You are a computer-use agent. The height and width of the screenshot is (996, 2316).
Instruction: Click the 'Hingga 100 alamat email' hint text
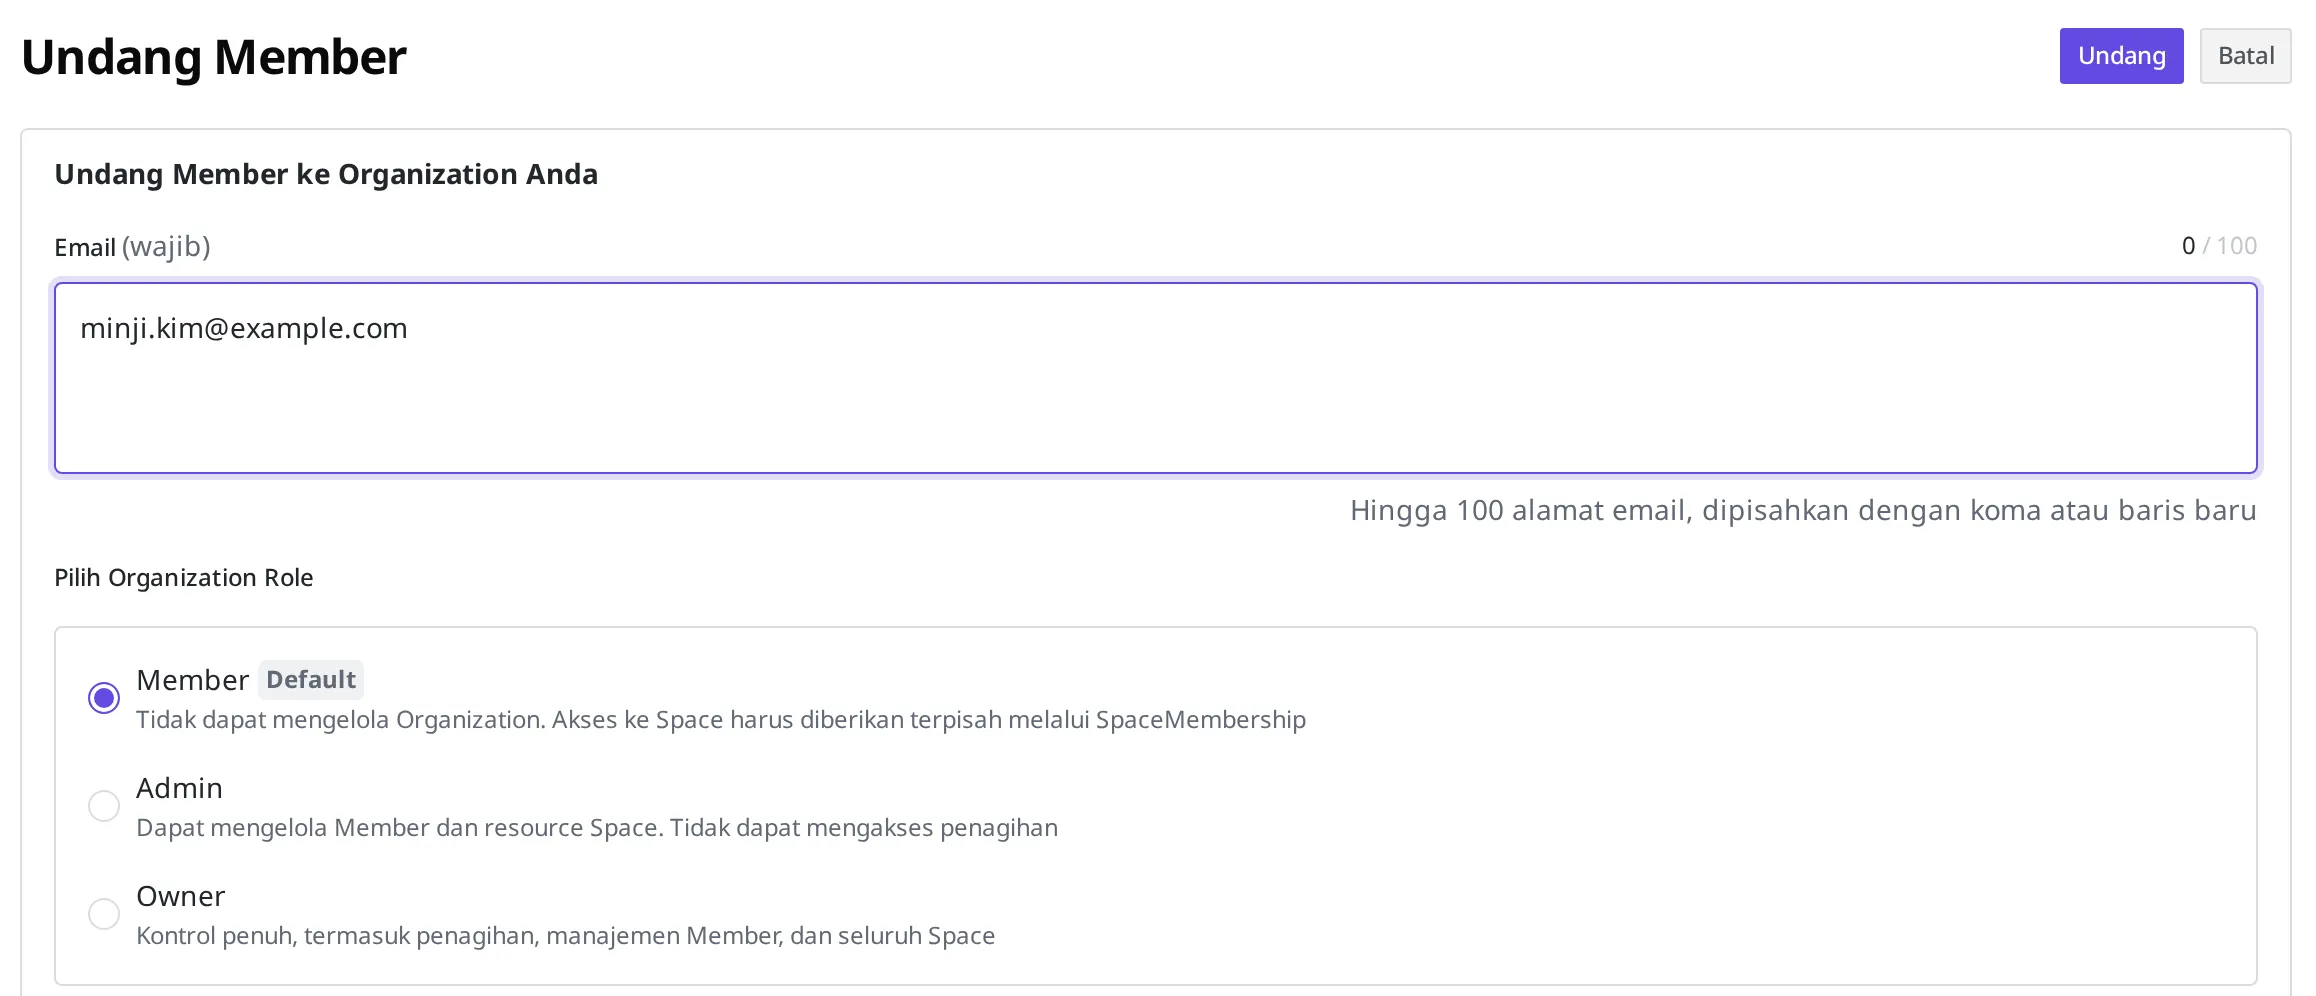pyautogui.click(x=1803, y=510)
